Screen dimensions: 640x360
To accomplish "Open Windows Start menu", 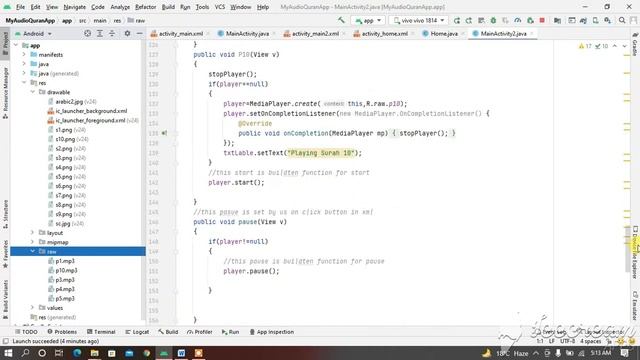I will 8,353.
